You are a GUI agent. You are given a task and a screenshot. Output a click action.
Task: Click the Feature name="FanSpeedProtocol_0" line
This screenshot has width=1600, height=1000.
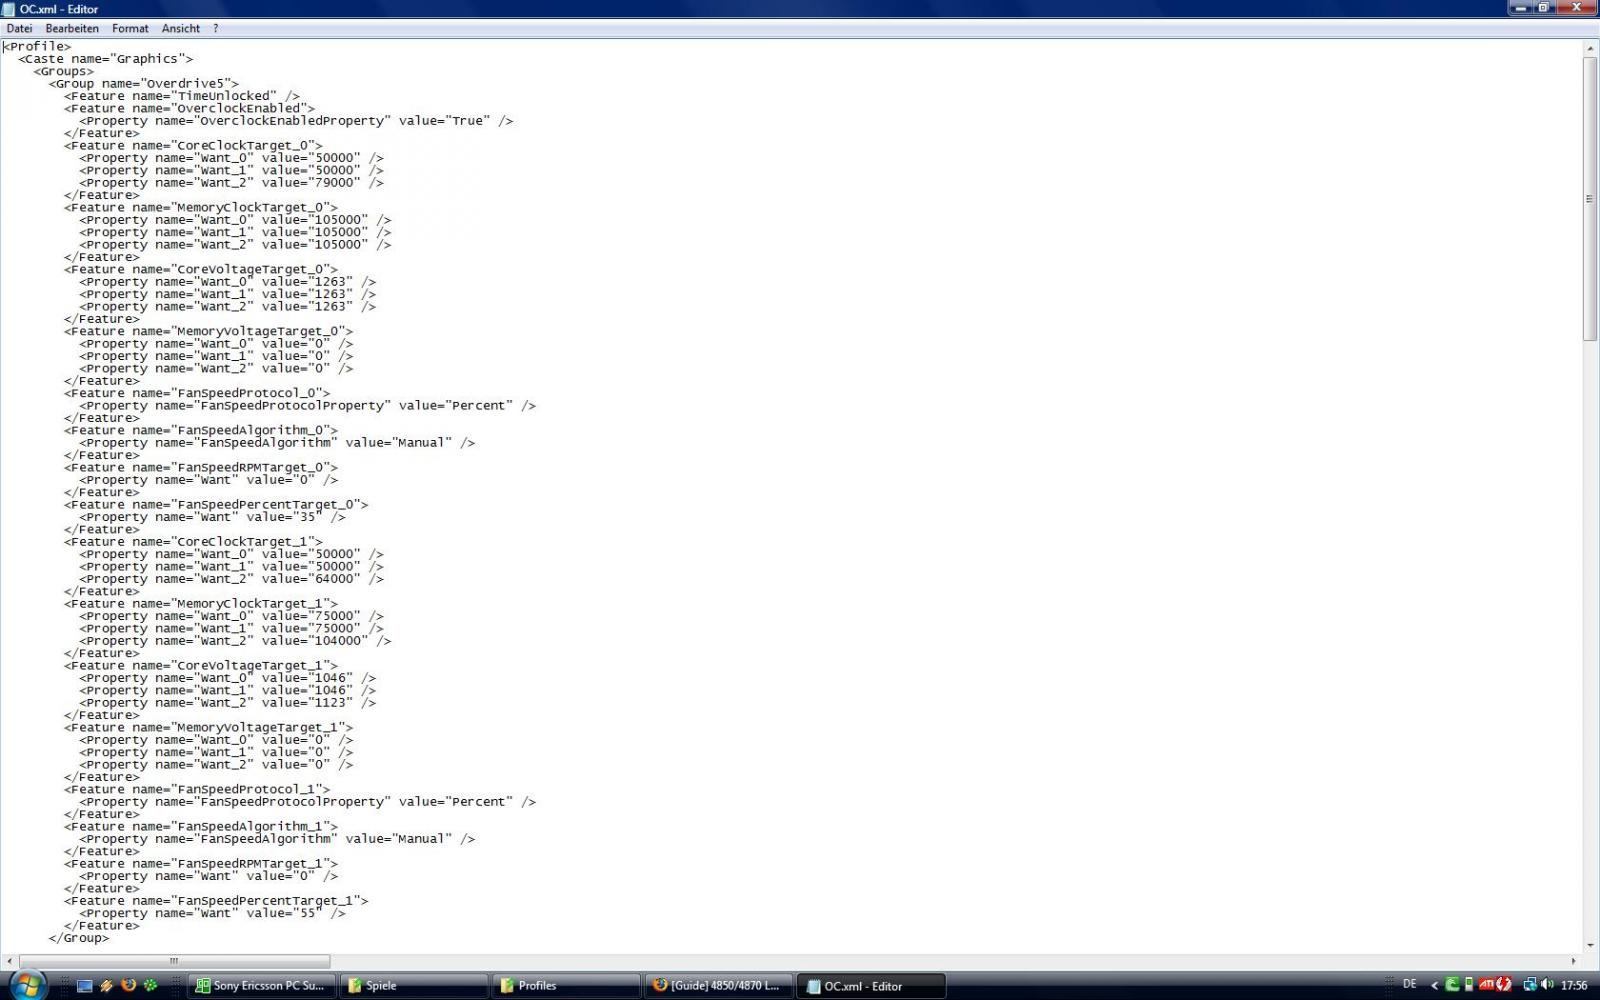(x=197, y=394)
